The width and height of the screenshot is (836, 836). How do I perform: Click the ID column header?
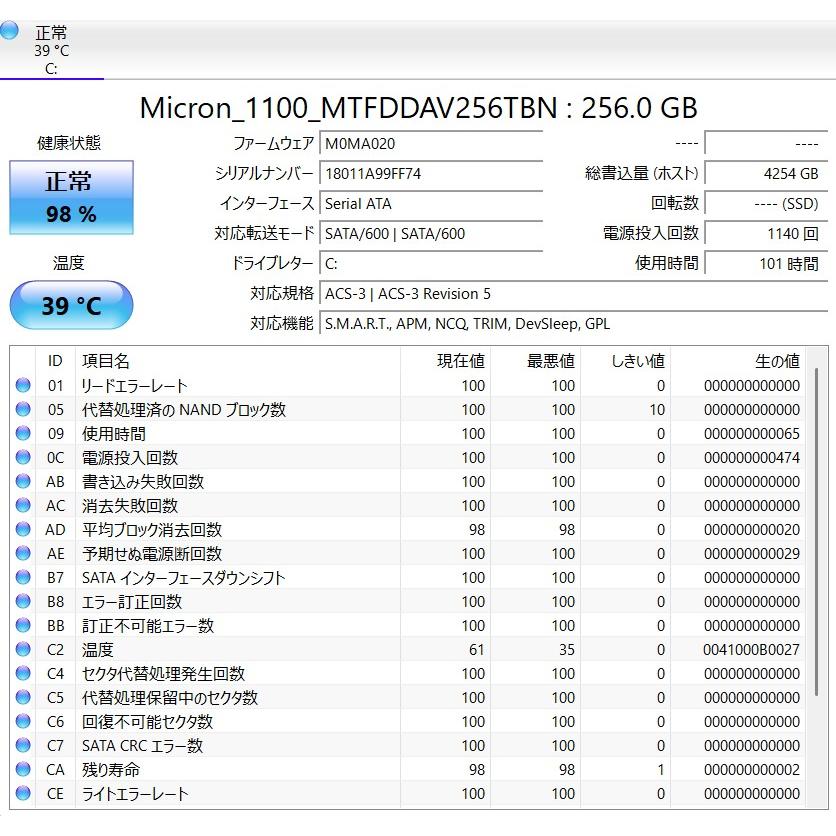[x=55, y=361]
